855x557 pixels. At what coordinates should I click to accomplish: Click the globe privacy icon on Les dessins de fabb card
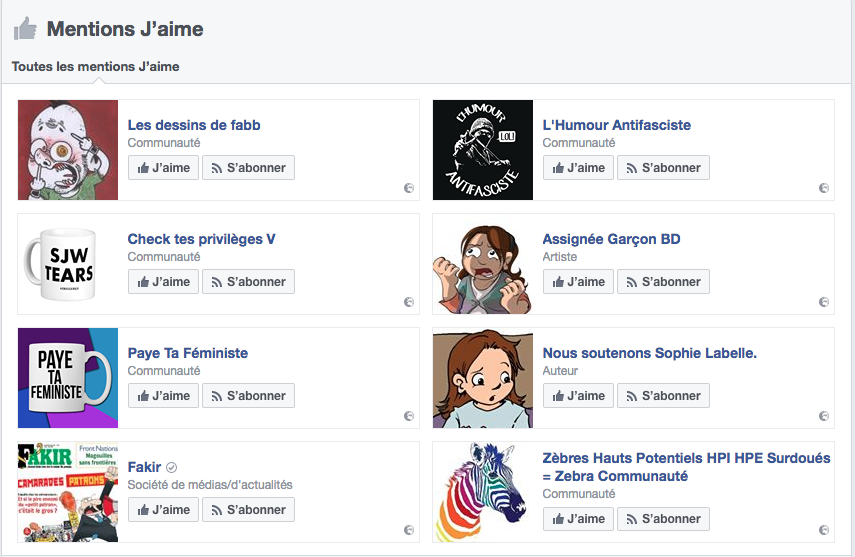point(409,188)
